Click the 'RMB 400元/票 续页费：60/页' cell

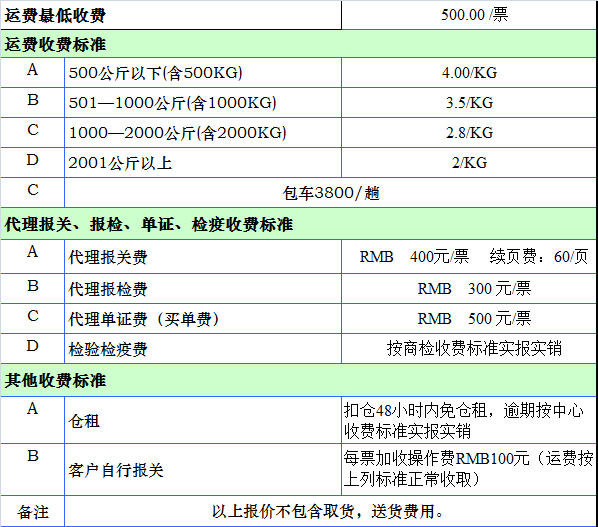[469, 257]
